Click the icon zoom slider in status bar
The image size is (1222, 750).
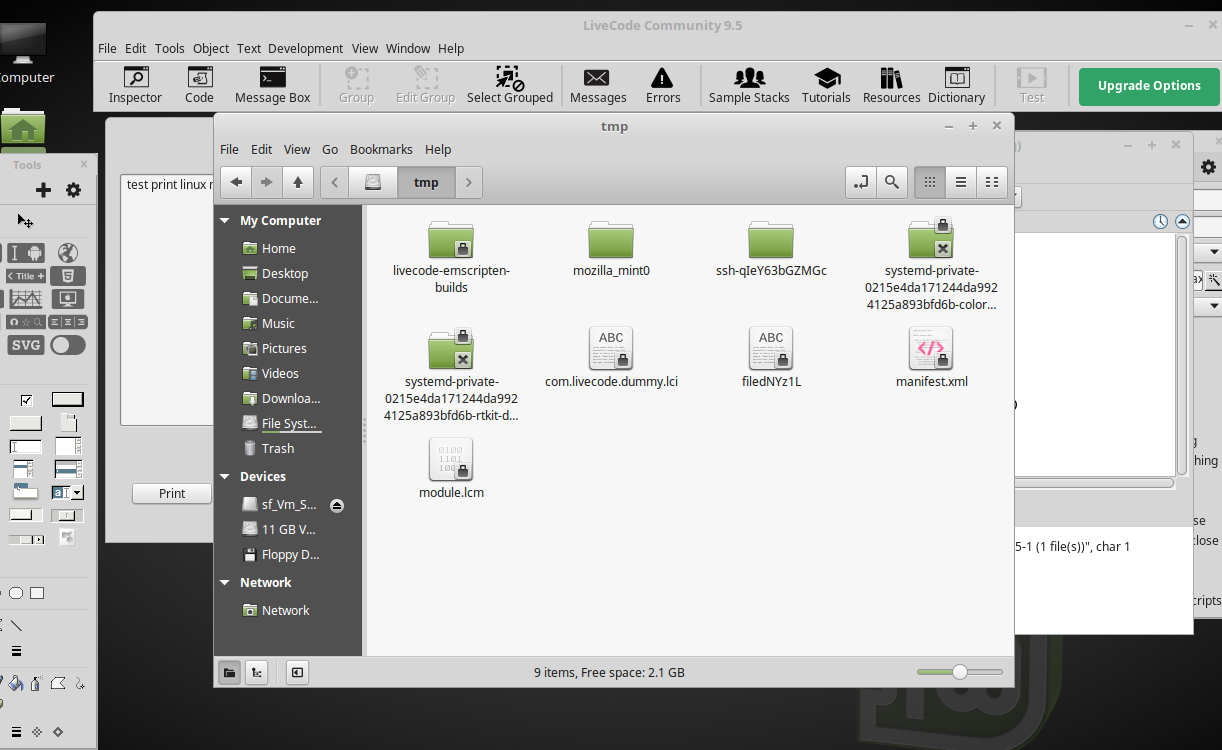(x=959, y=672)
